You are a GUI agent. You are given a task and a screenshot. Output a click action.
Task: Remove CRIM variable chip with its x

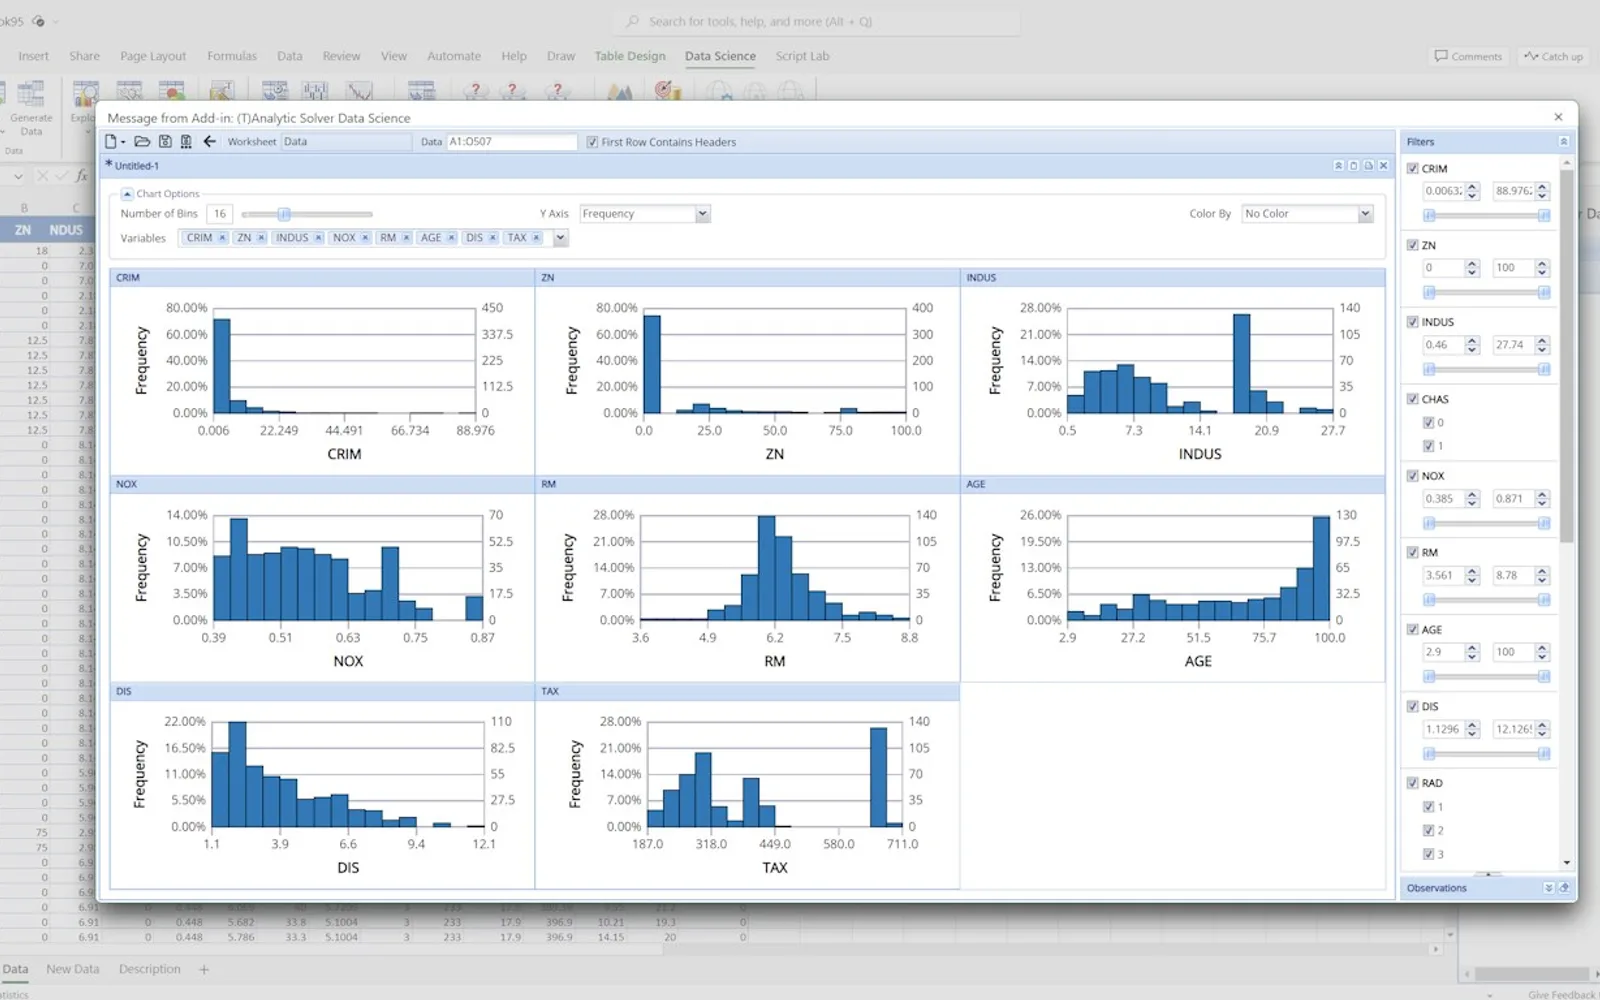click(222, 238)
